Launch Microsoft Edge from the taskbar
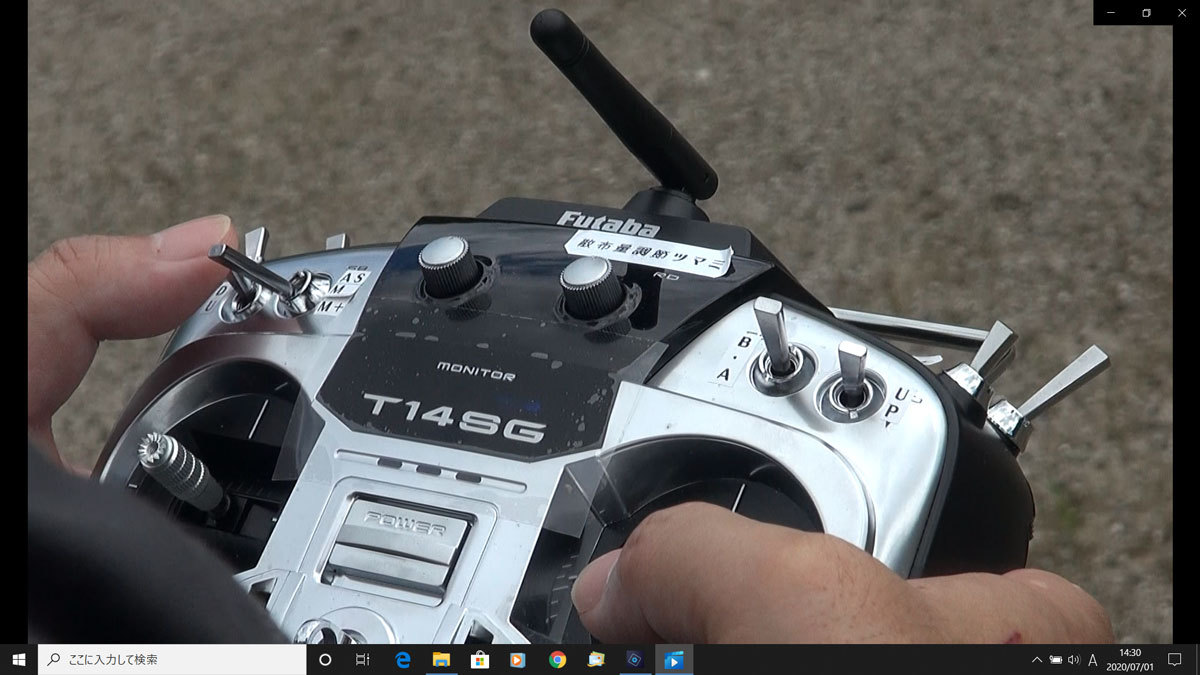This screenshot has width=1200, height=675. click(403, 660)
